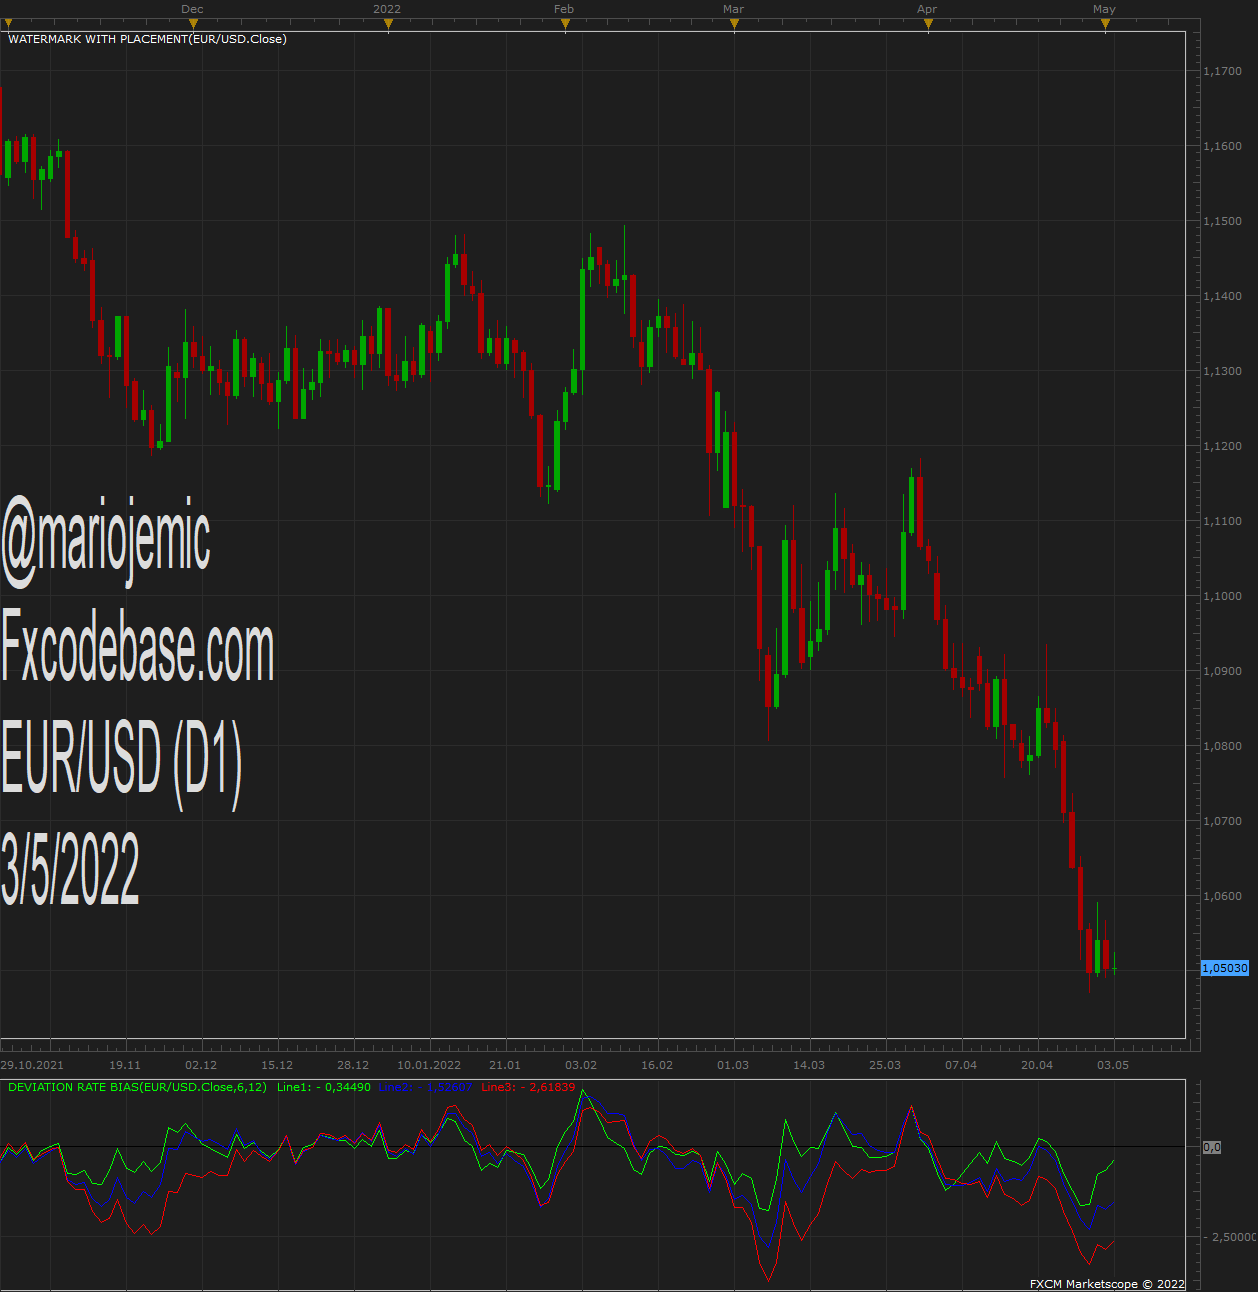Click the 21.01 date axis label
This screenshot has height=1292, width=1258.
tap(505, 1065)
